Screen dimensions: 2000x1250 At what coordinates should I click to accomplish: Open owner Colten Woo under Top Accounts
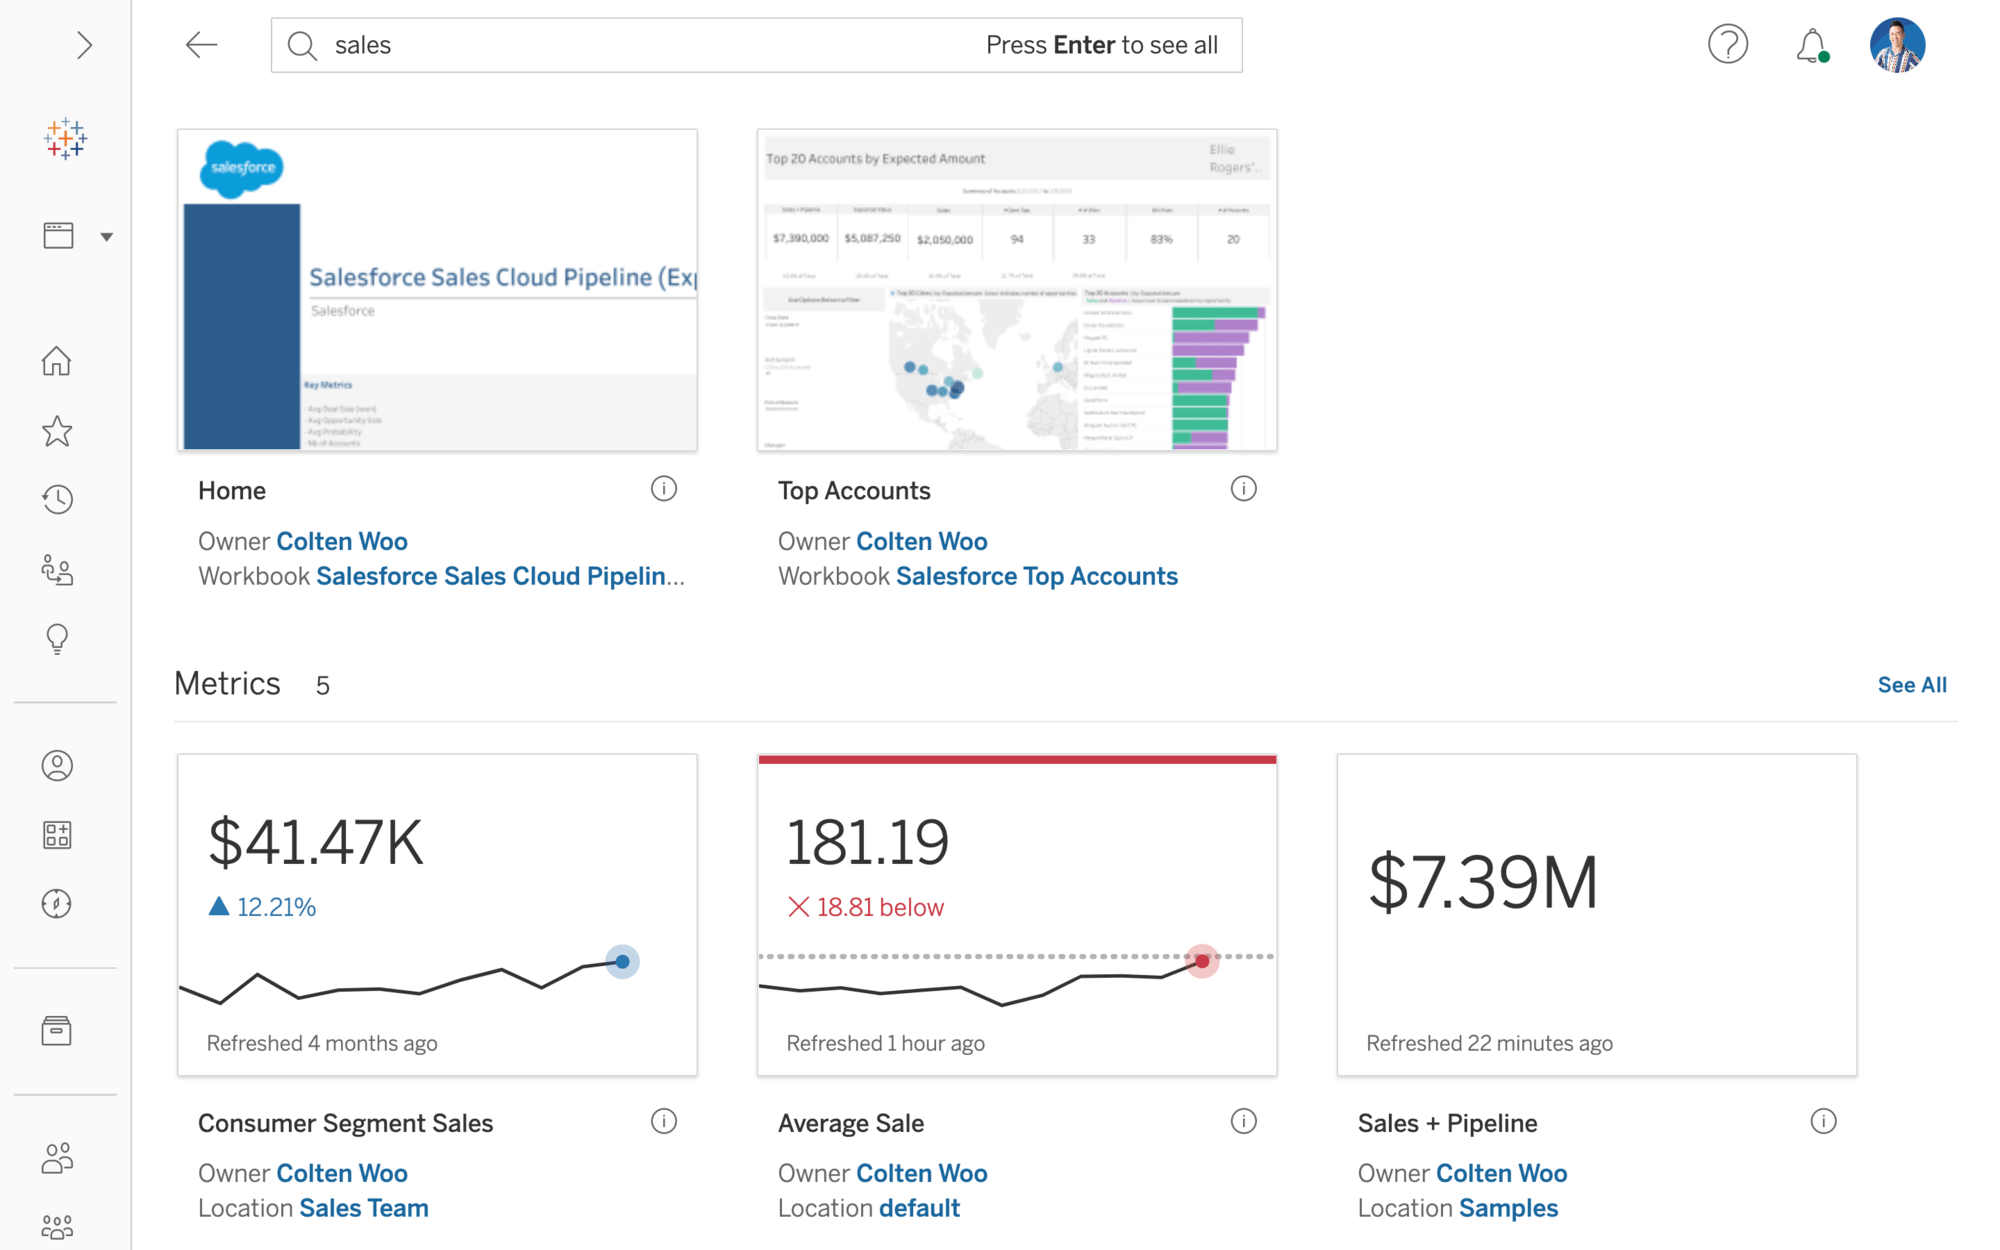click(922, 541)
